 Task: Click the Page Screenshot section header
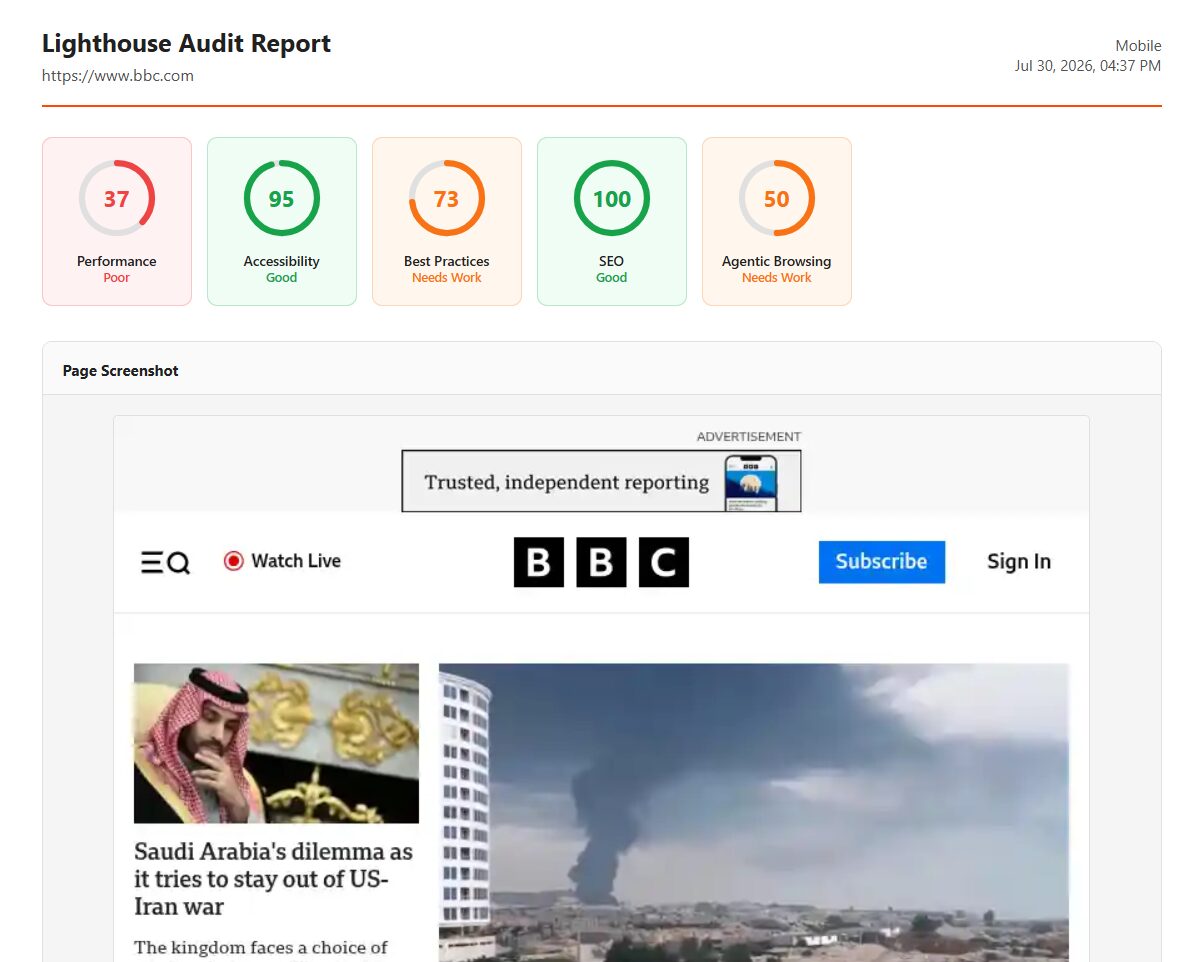(120, 370)
